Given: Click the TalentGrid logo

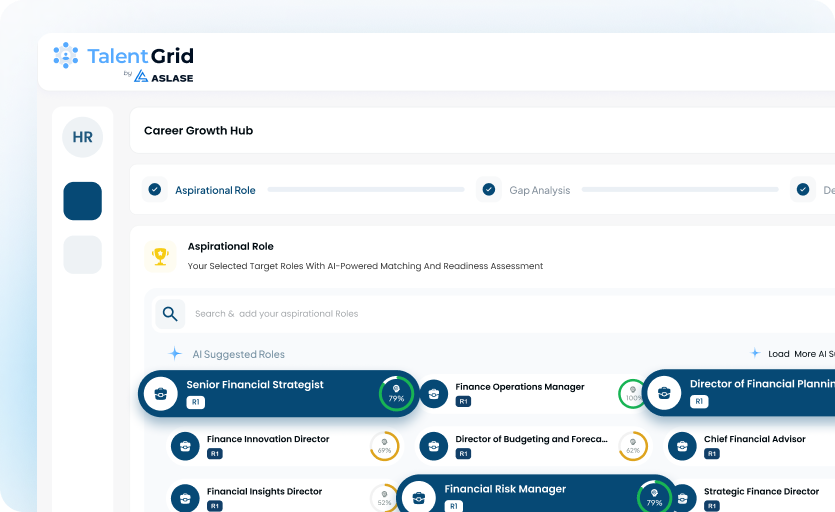Looking at the screenshot, I should click(123, 56).
